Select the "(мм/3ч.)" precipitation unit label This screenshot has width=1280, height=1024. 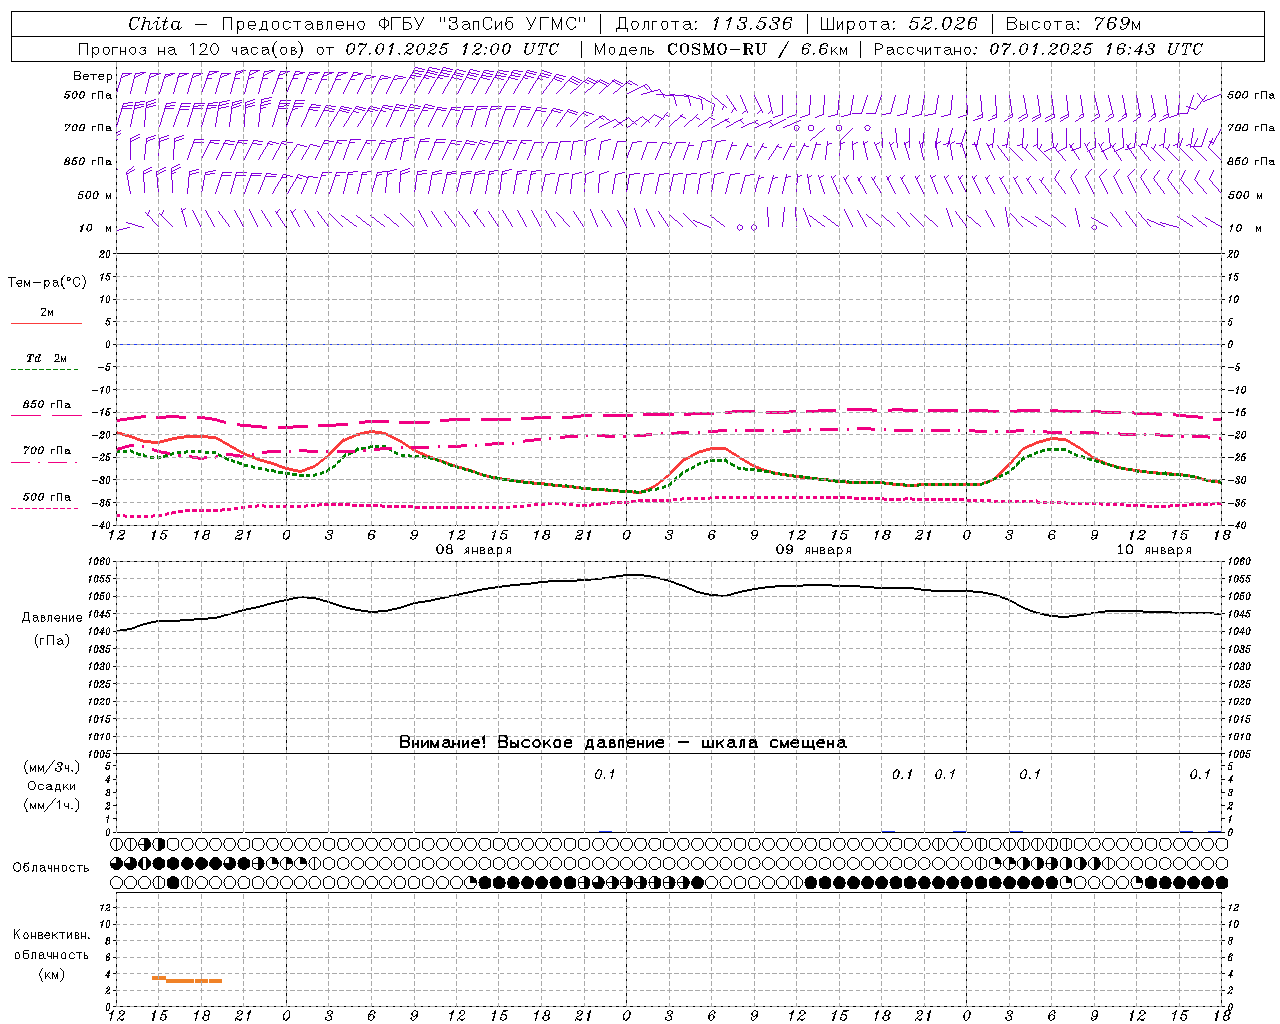(52, 767)
